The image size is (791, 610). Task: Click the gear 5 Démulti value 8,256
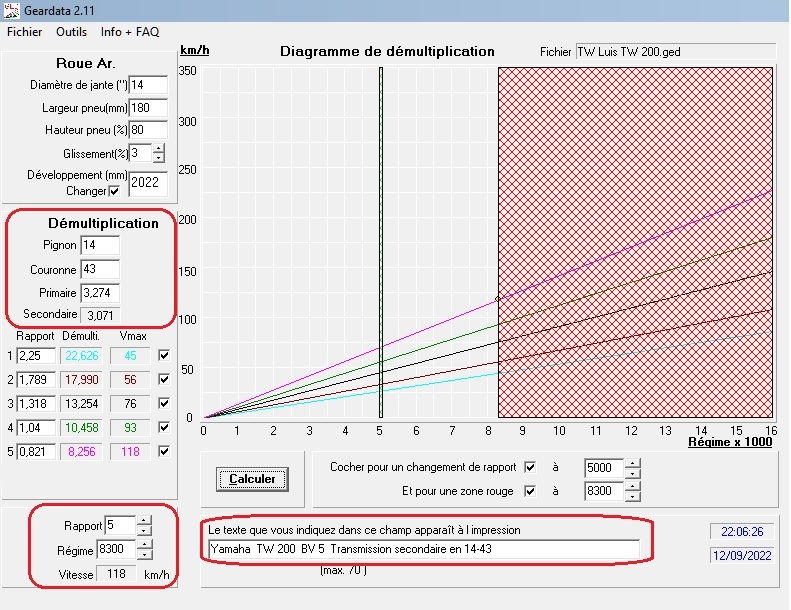click(x=81, y=452)
